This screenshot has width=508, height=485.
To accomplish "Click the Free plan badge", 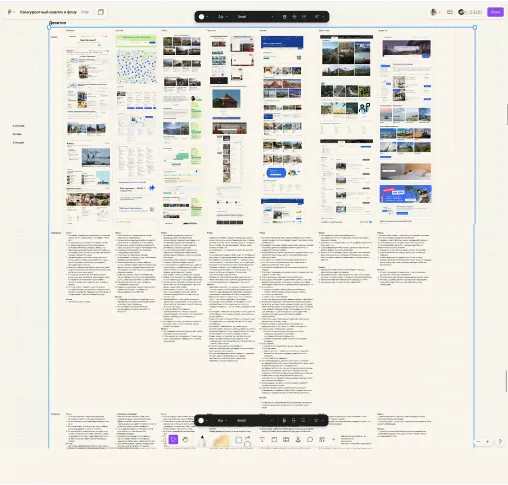I will pos(85,12).
